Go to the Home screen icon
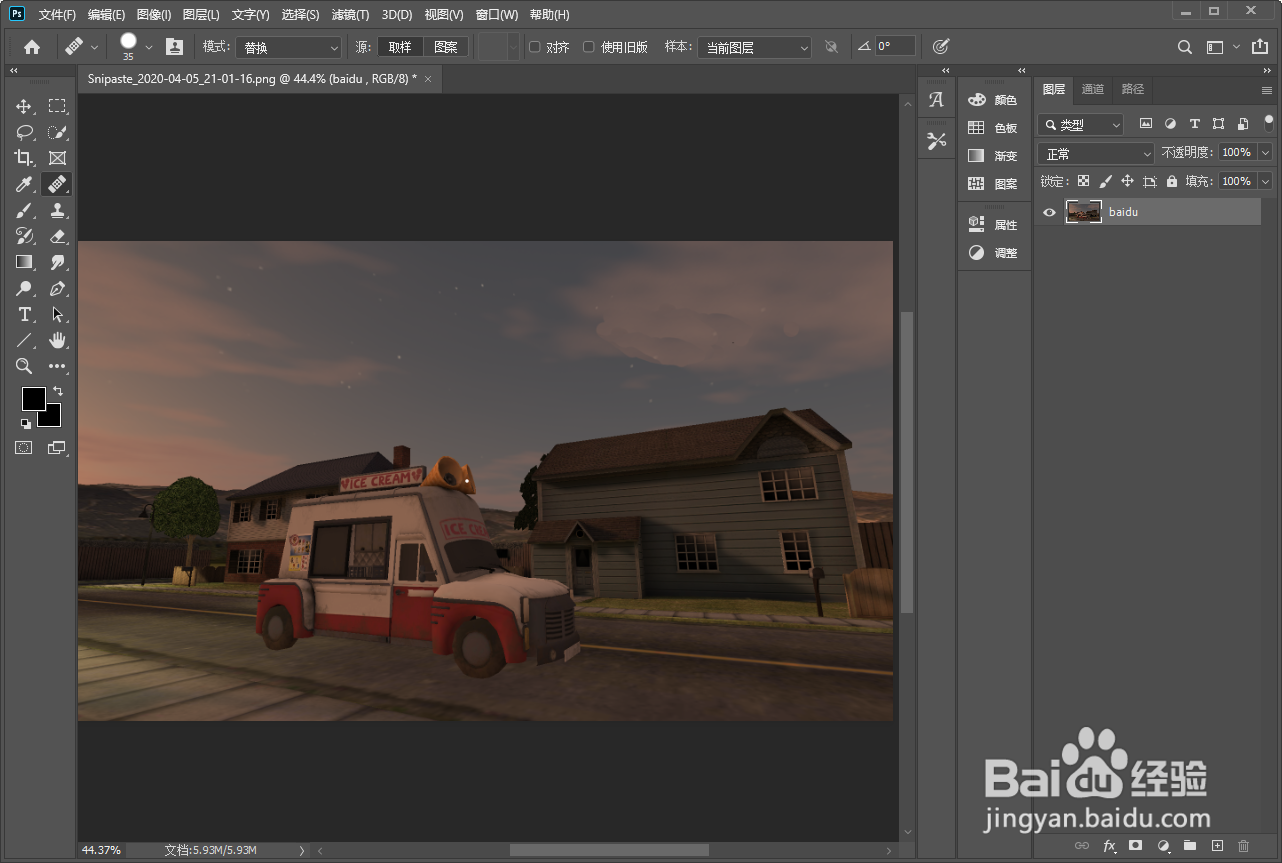 (32, 47)
